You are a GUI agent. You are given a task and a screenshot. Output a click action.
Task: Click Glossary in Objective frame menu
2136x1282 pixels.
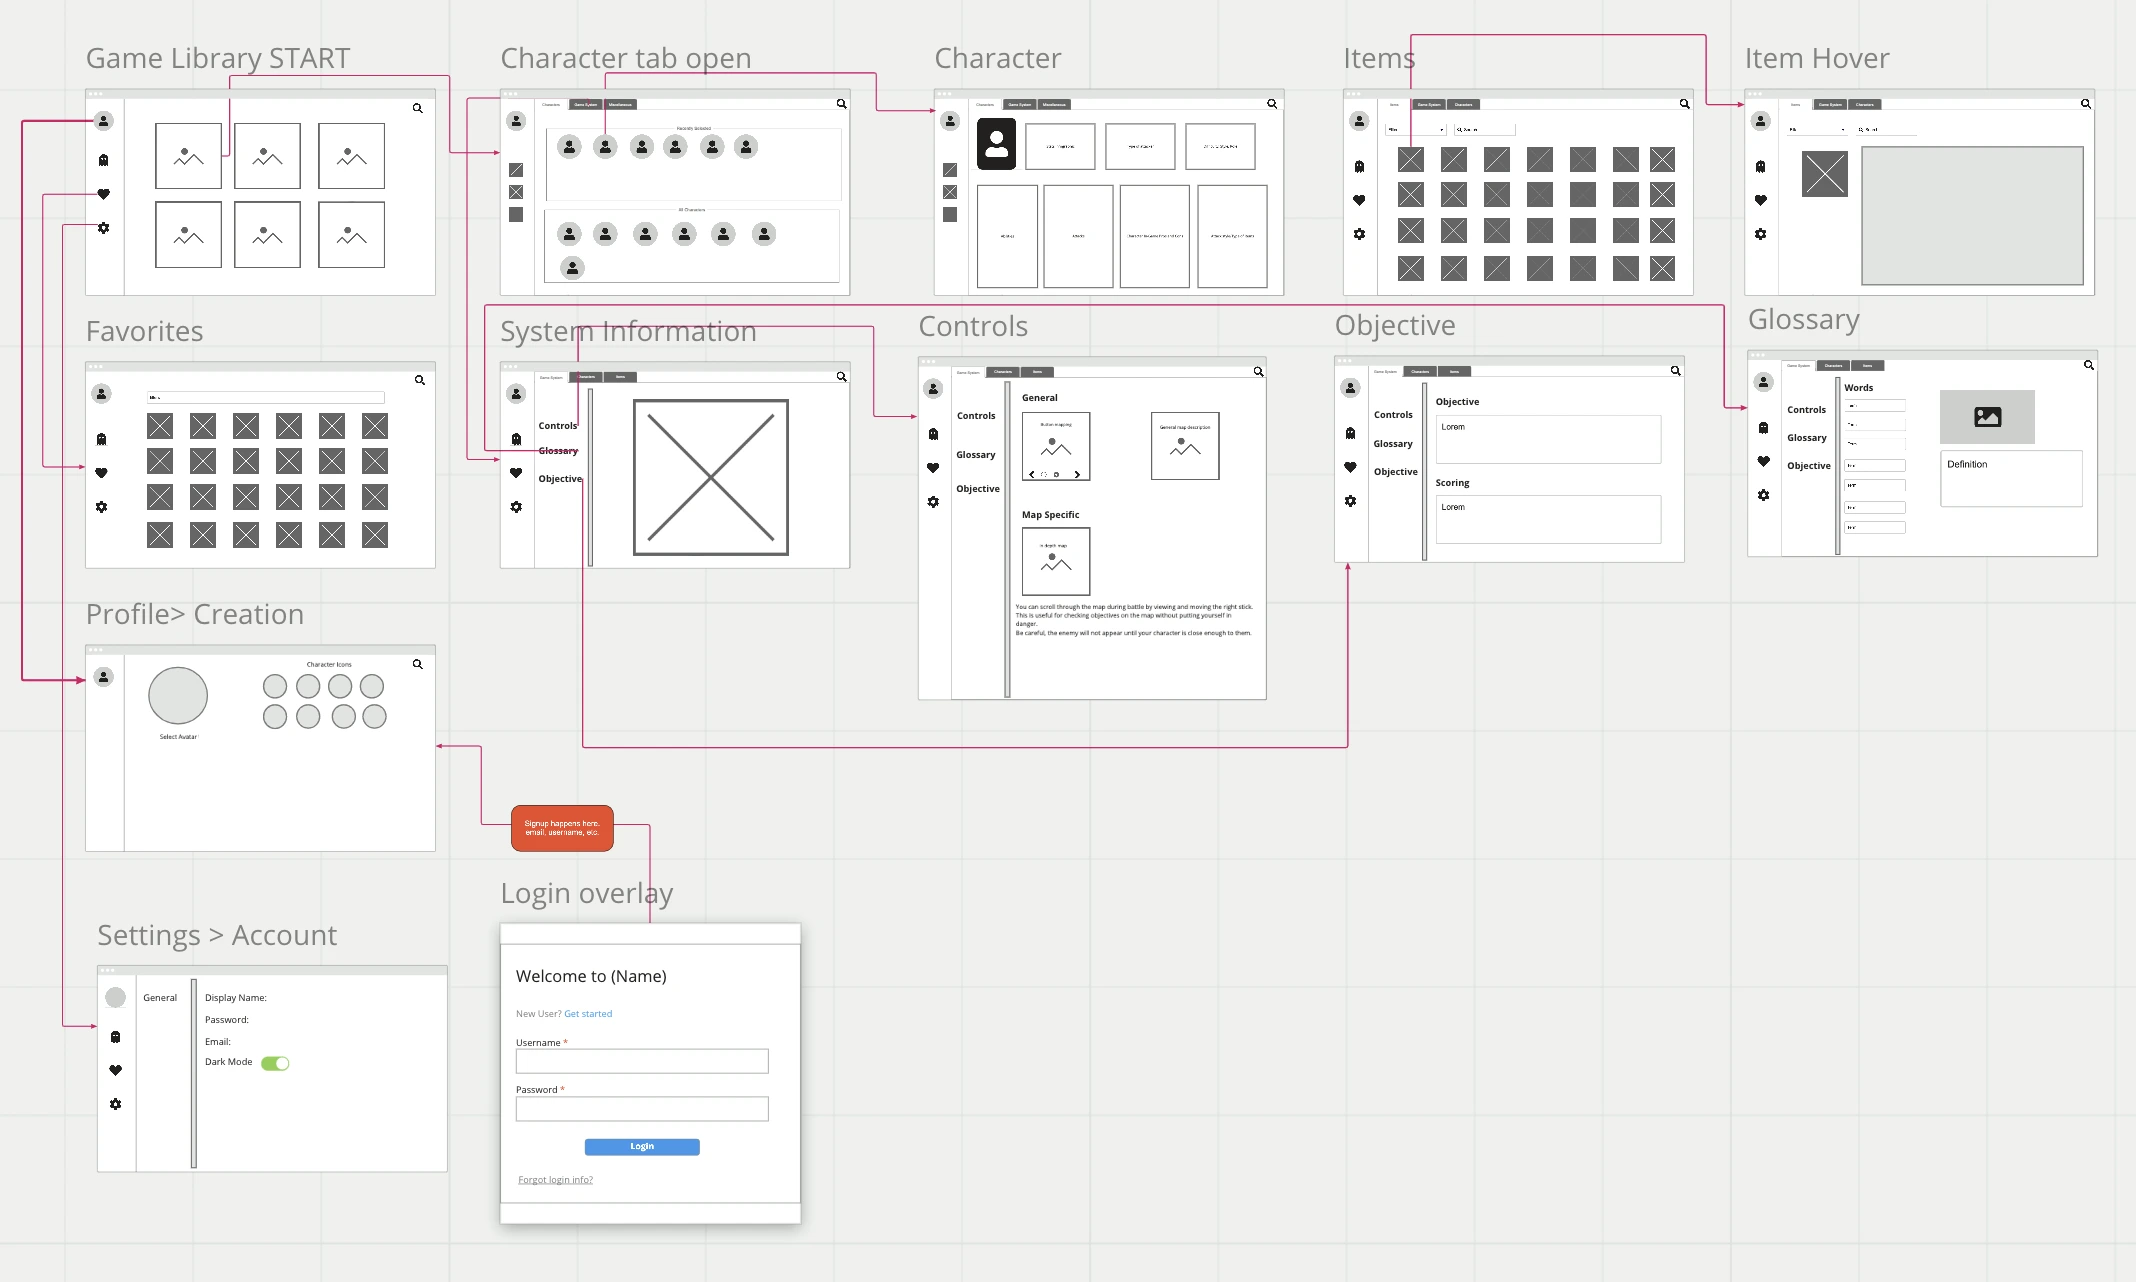[1393, 444]
